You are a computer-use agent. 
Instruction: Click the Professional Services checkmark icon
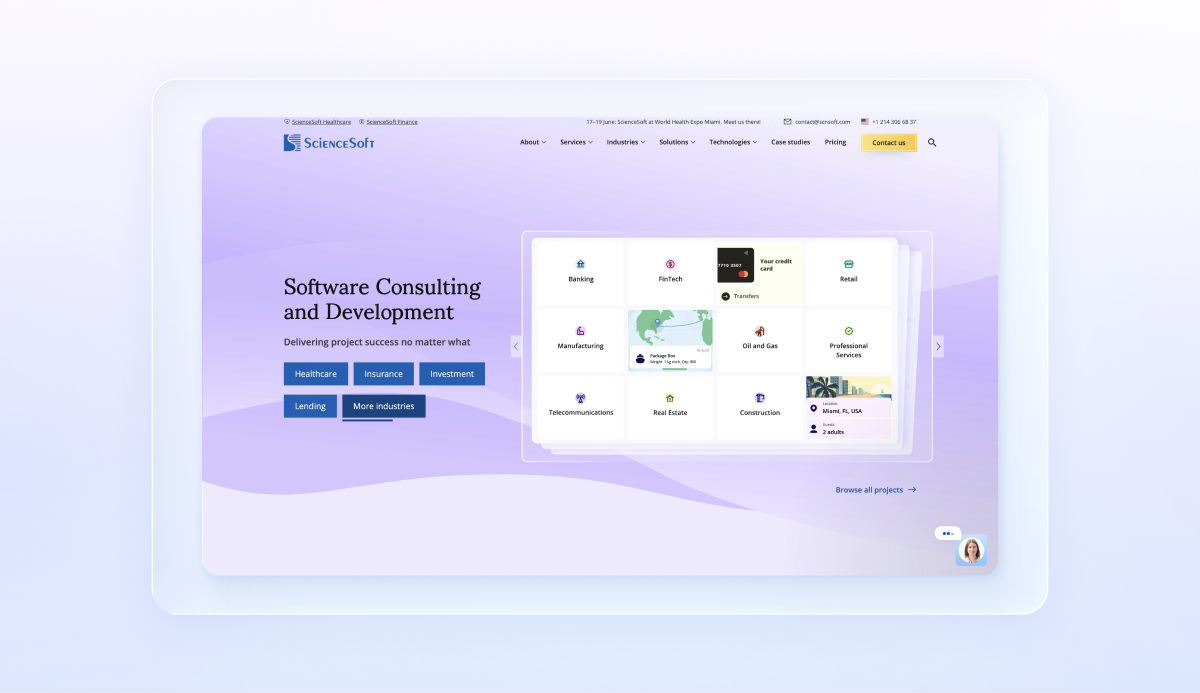849,330
